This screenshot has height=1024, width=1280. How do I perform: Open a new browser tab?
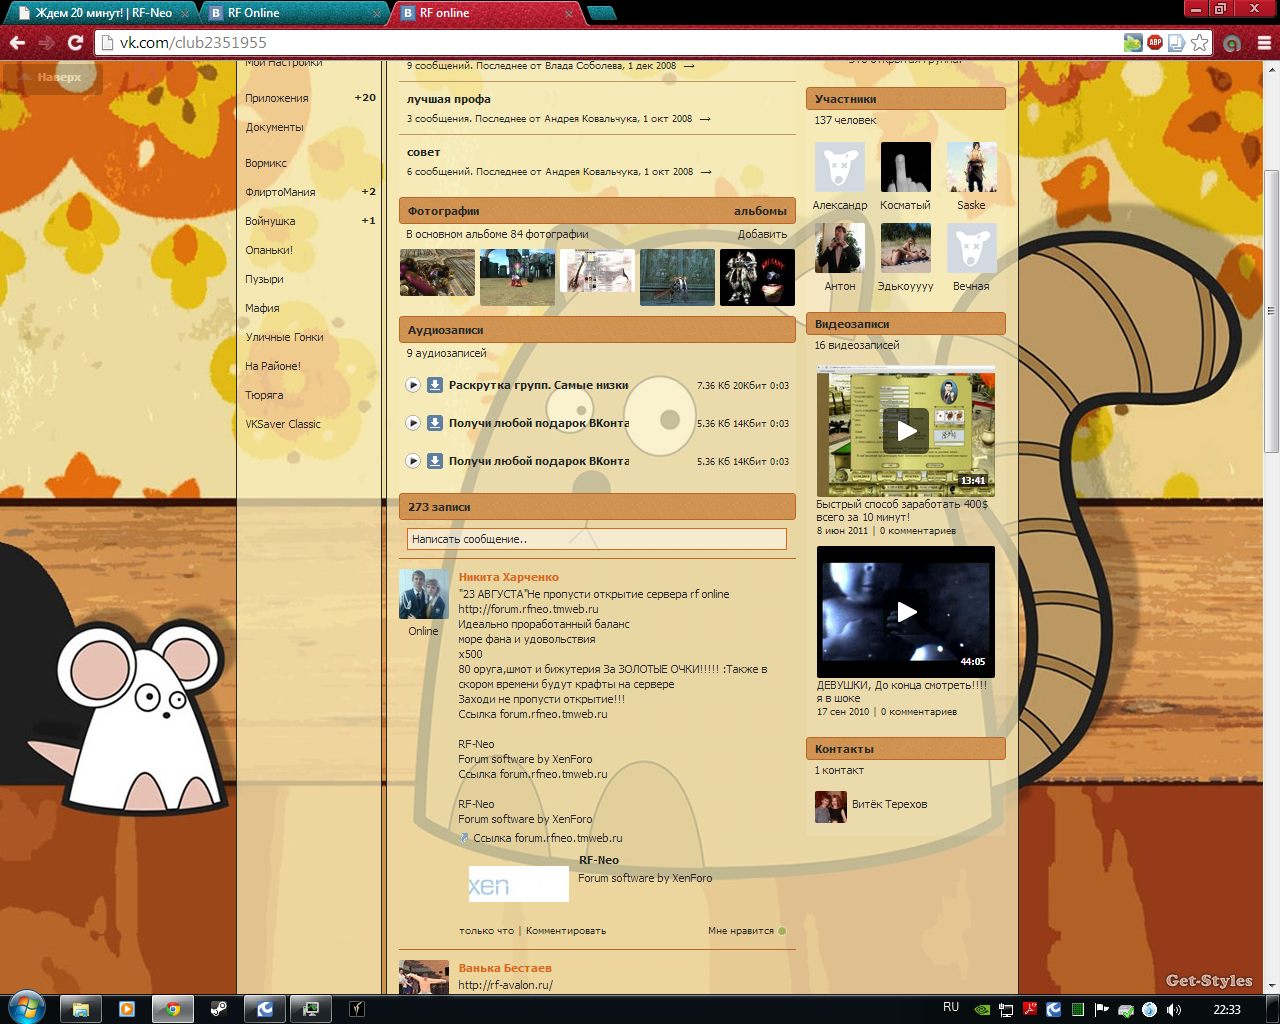pos(602,13)
